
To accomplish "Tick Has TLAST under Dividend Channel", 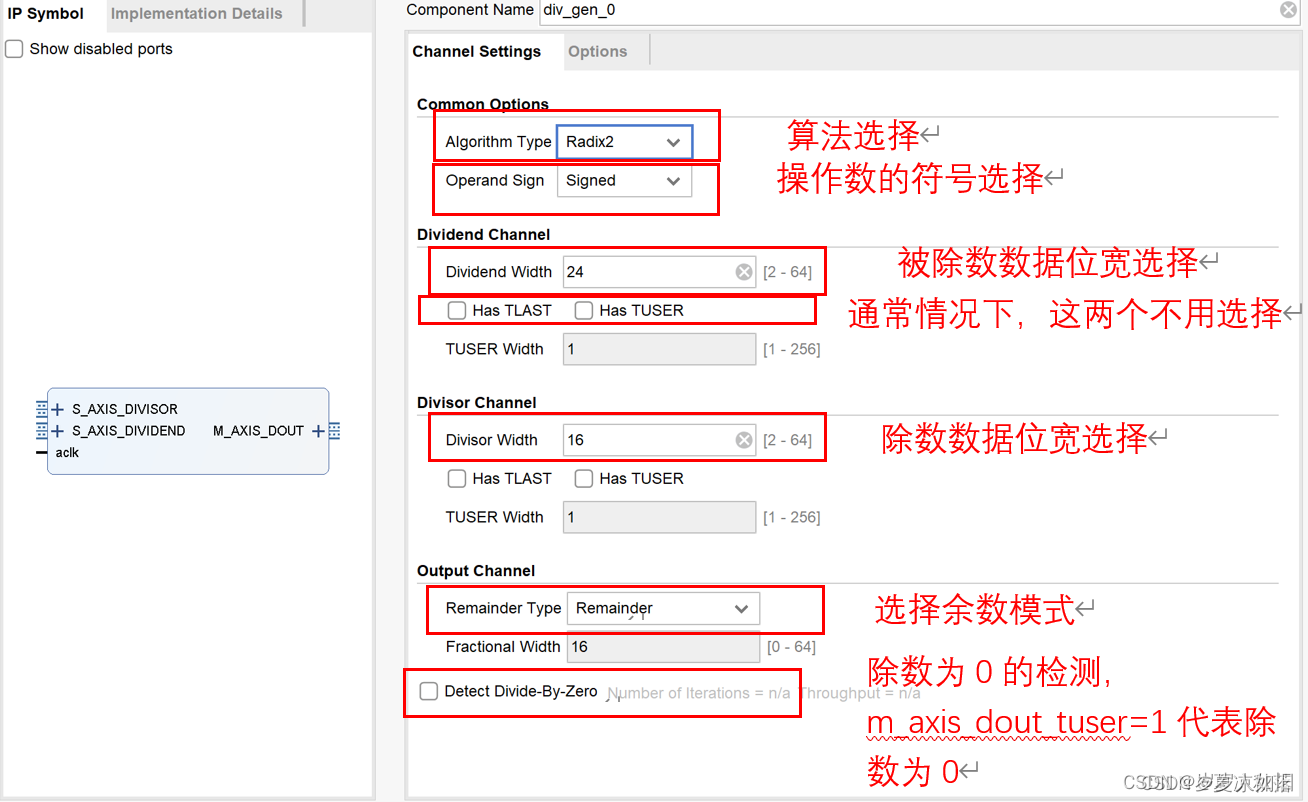I will click(x=457, y=311).
